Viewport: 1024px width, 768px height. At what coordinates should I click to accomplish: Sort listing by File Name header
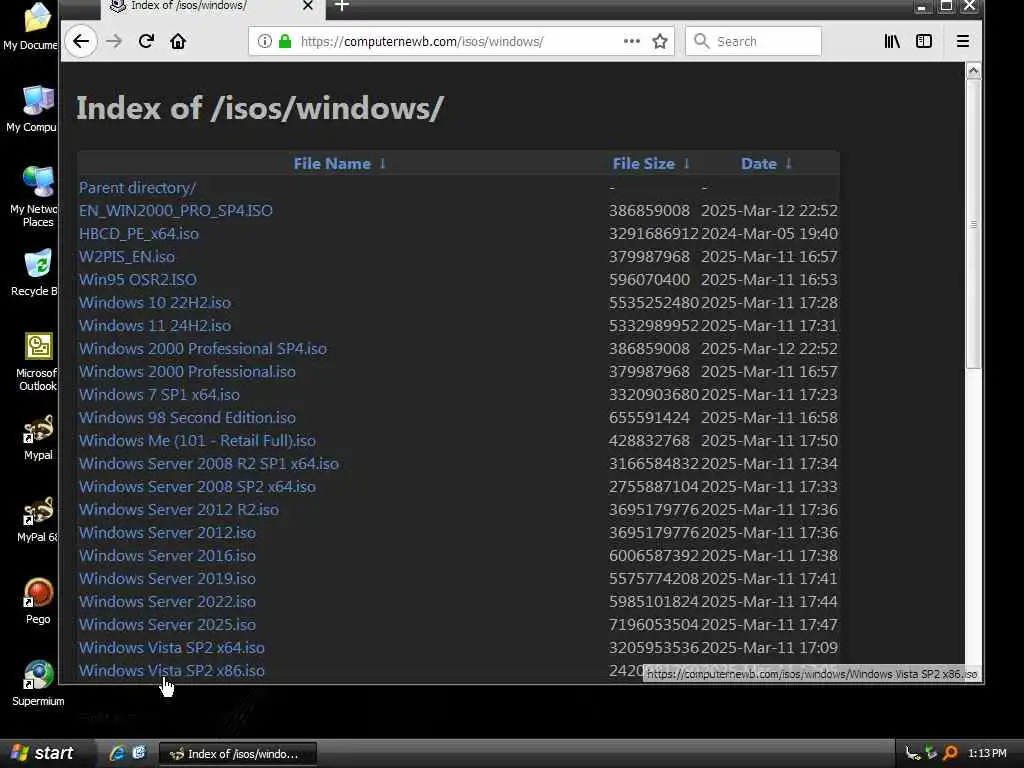tap(332, 163)
